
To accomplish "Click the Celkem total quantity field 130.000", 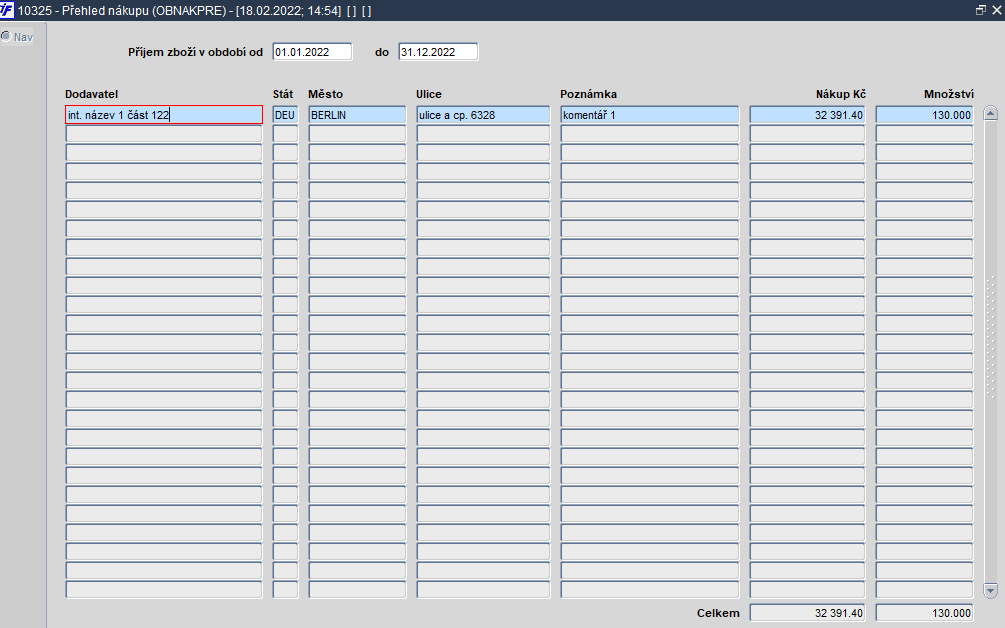I will (924, 613).
